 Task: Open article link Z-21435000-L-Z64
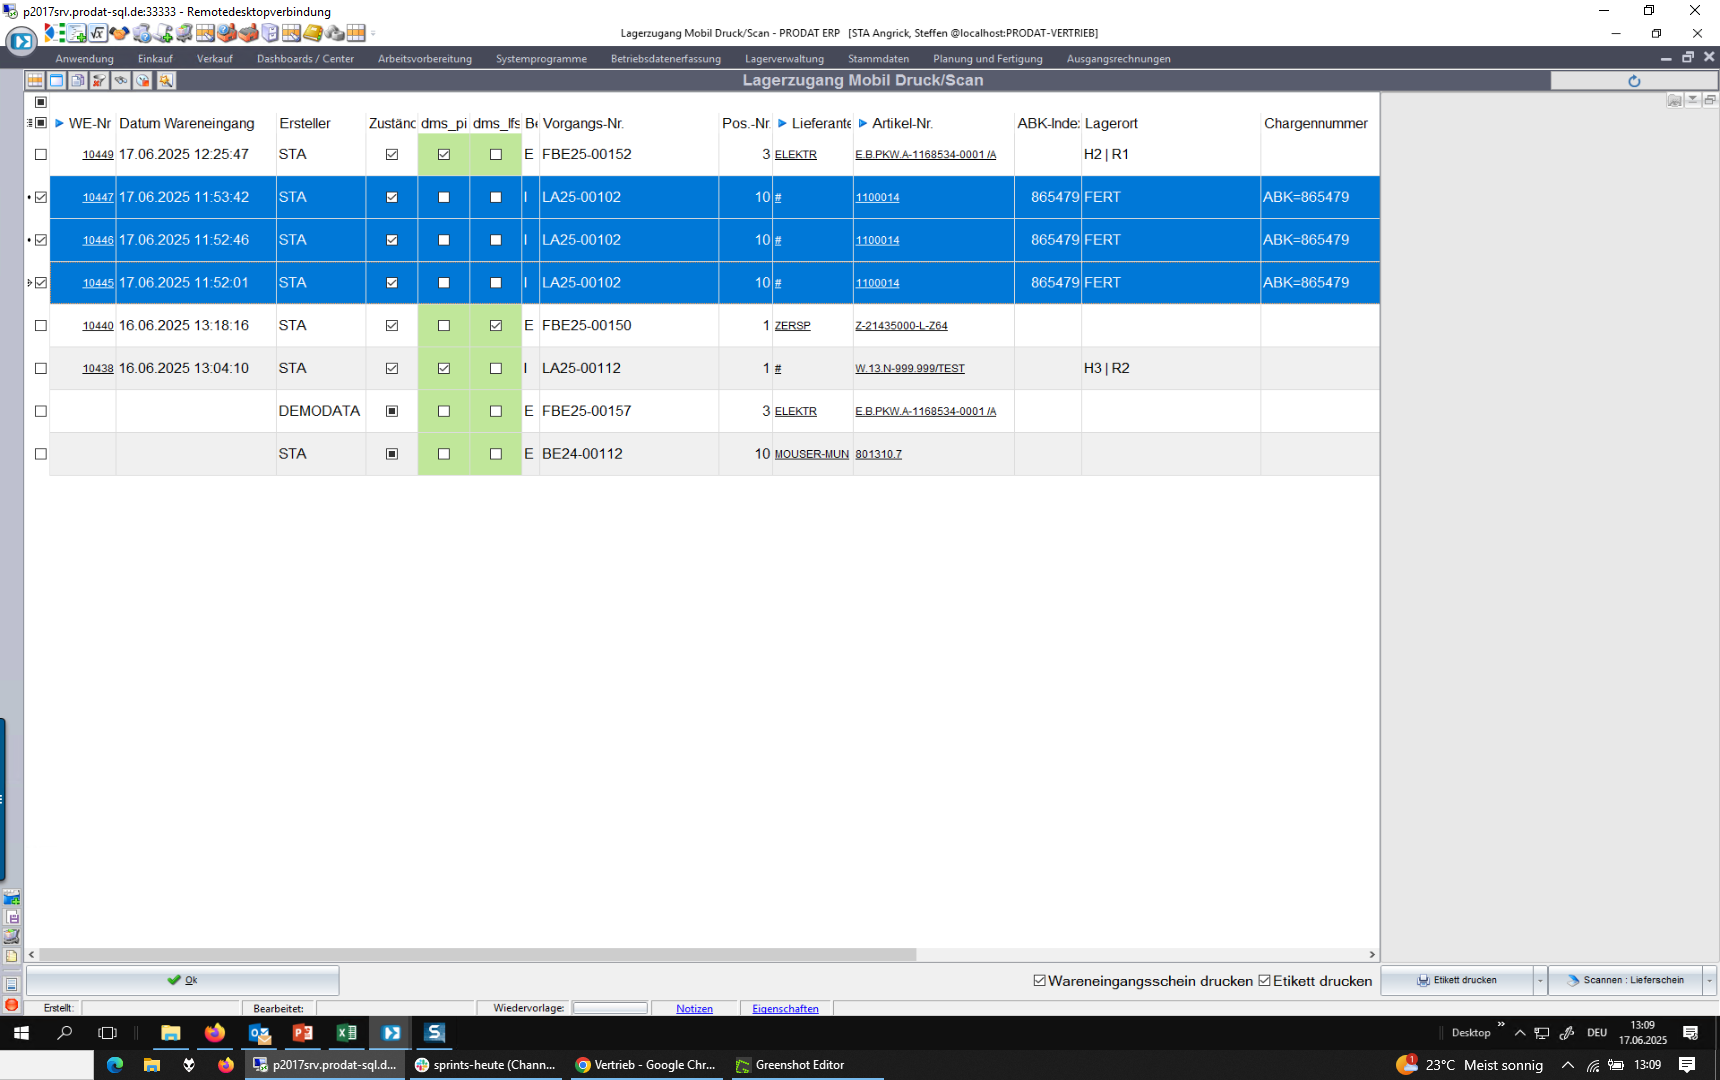[x=901, y=326]
